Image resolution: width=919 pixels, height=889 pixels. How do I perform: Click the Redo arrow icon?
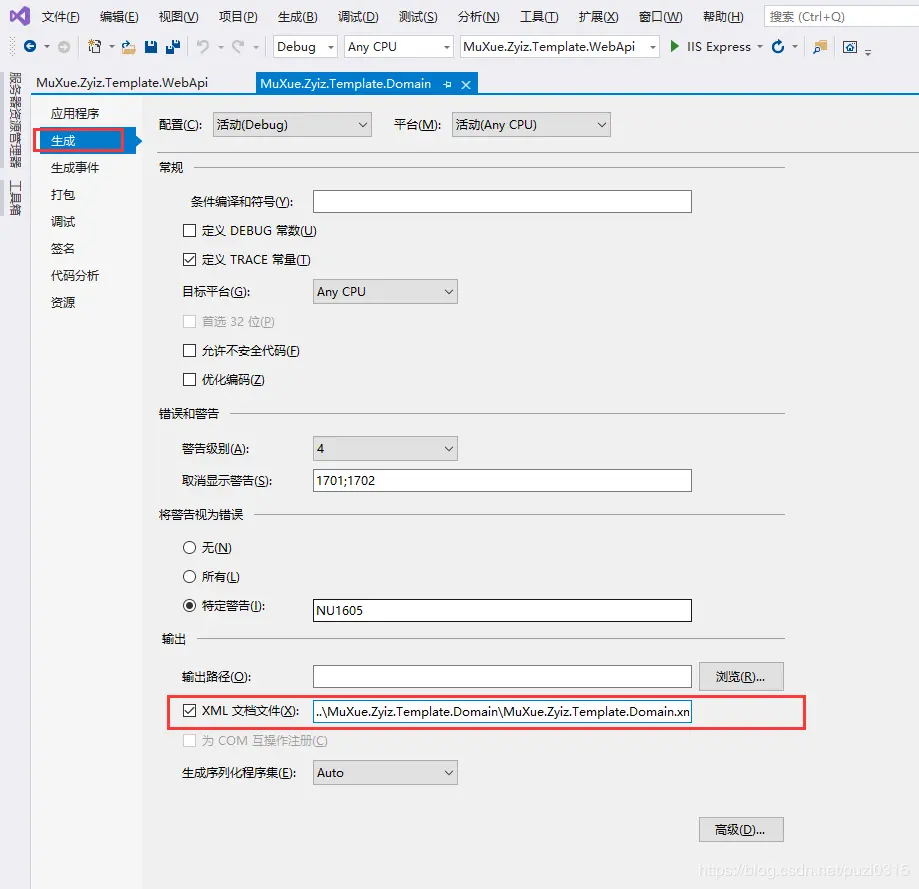tap(238, 46)
